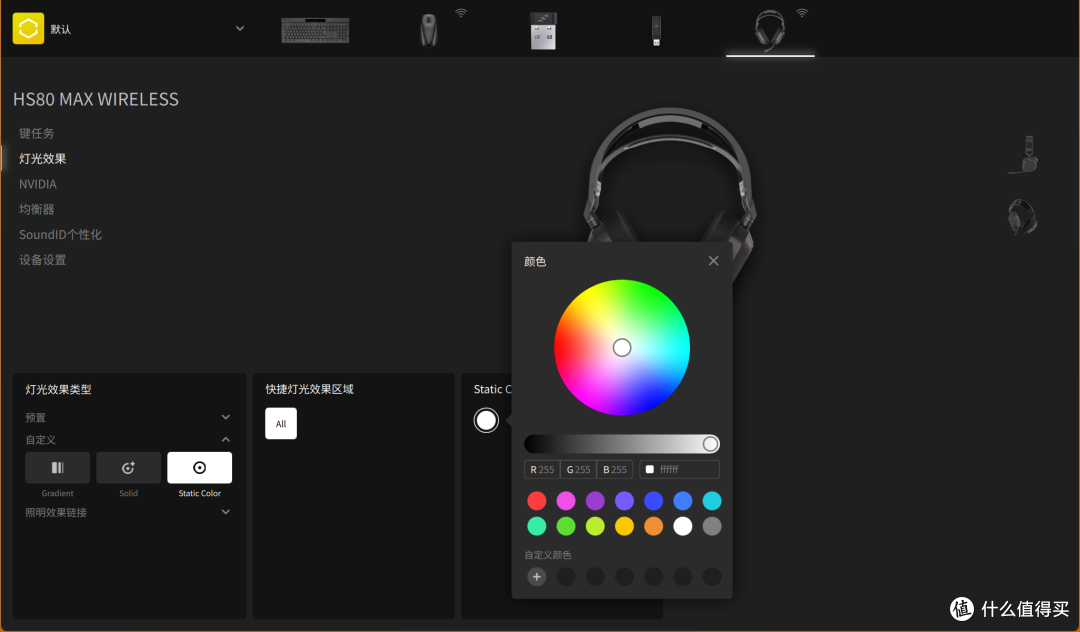Select the headset device in top bar

point(769,30)
